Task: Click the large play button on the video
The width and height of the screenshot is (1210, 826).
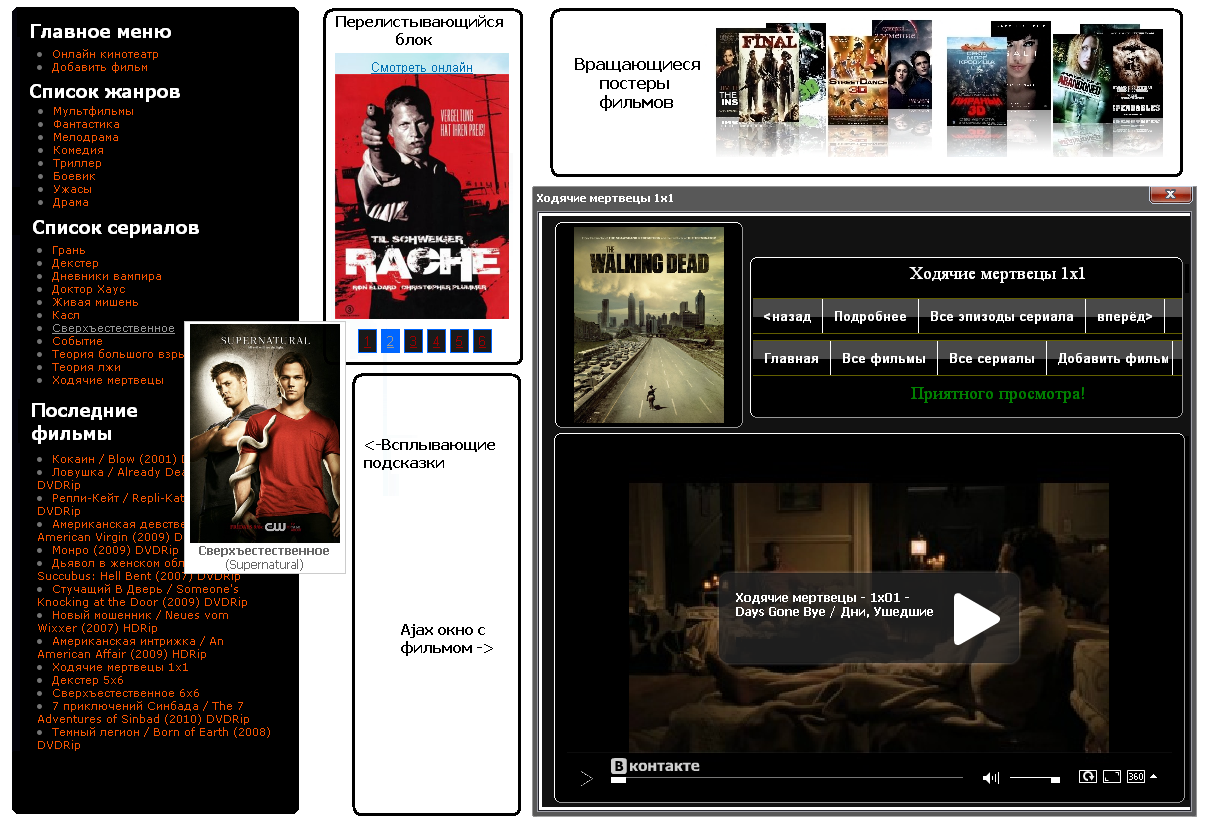Action: click(976, 619)
